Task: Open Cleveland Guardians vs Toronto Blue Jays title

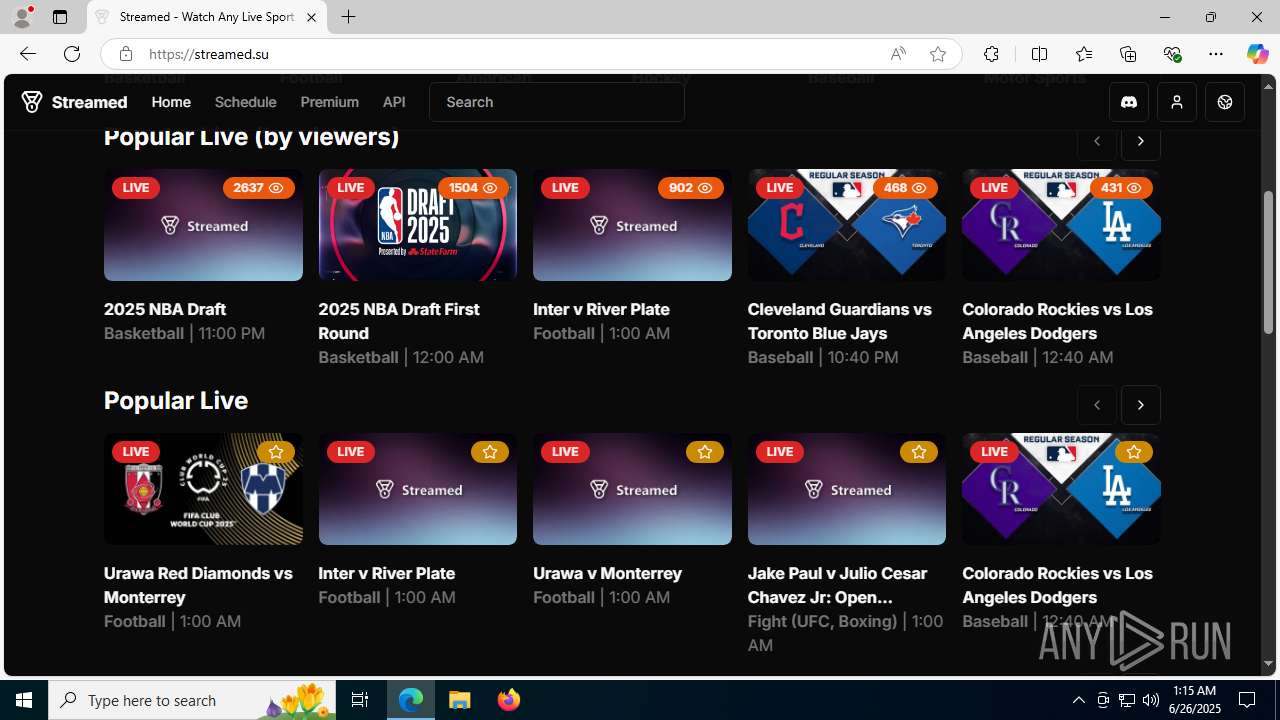Action: [840, 321]
